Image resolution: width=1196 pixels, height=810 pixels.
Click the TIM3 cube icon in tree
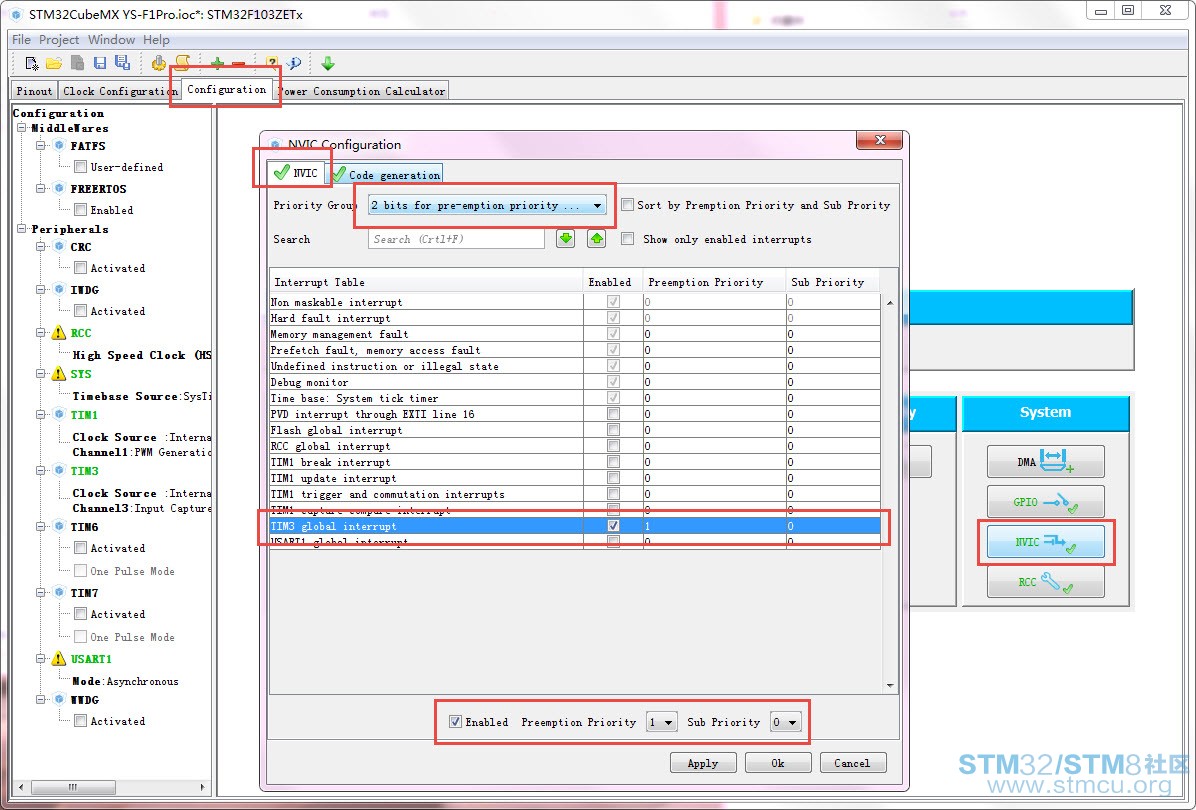click(59, 471)
